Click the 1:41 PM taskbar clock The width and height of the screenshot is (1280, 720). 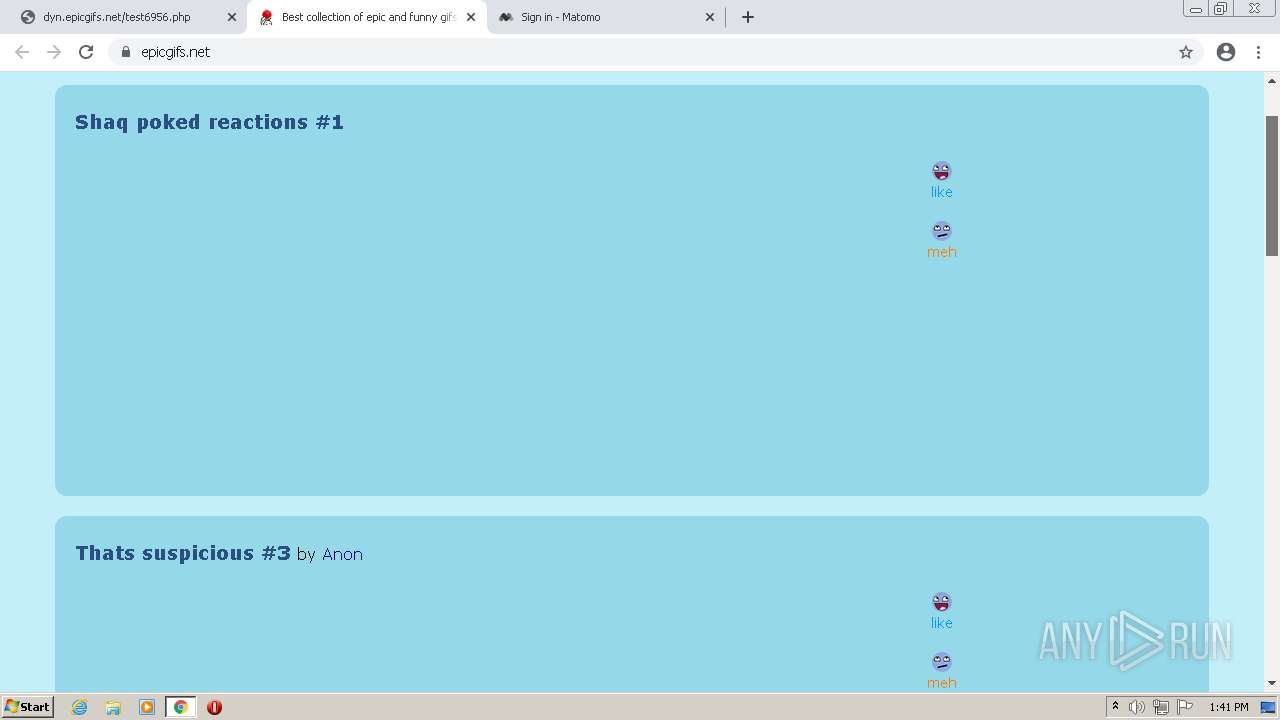tap(1229, 707)
